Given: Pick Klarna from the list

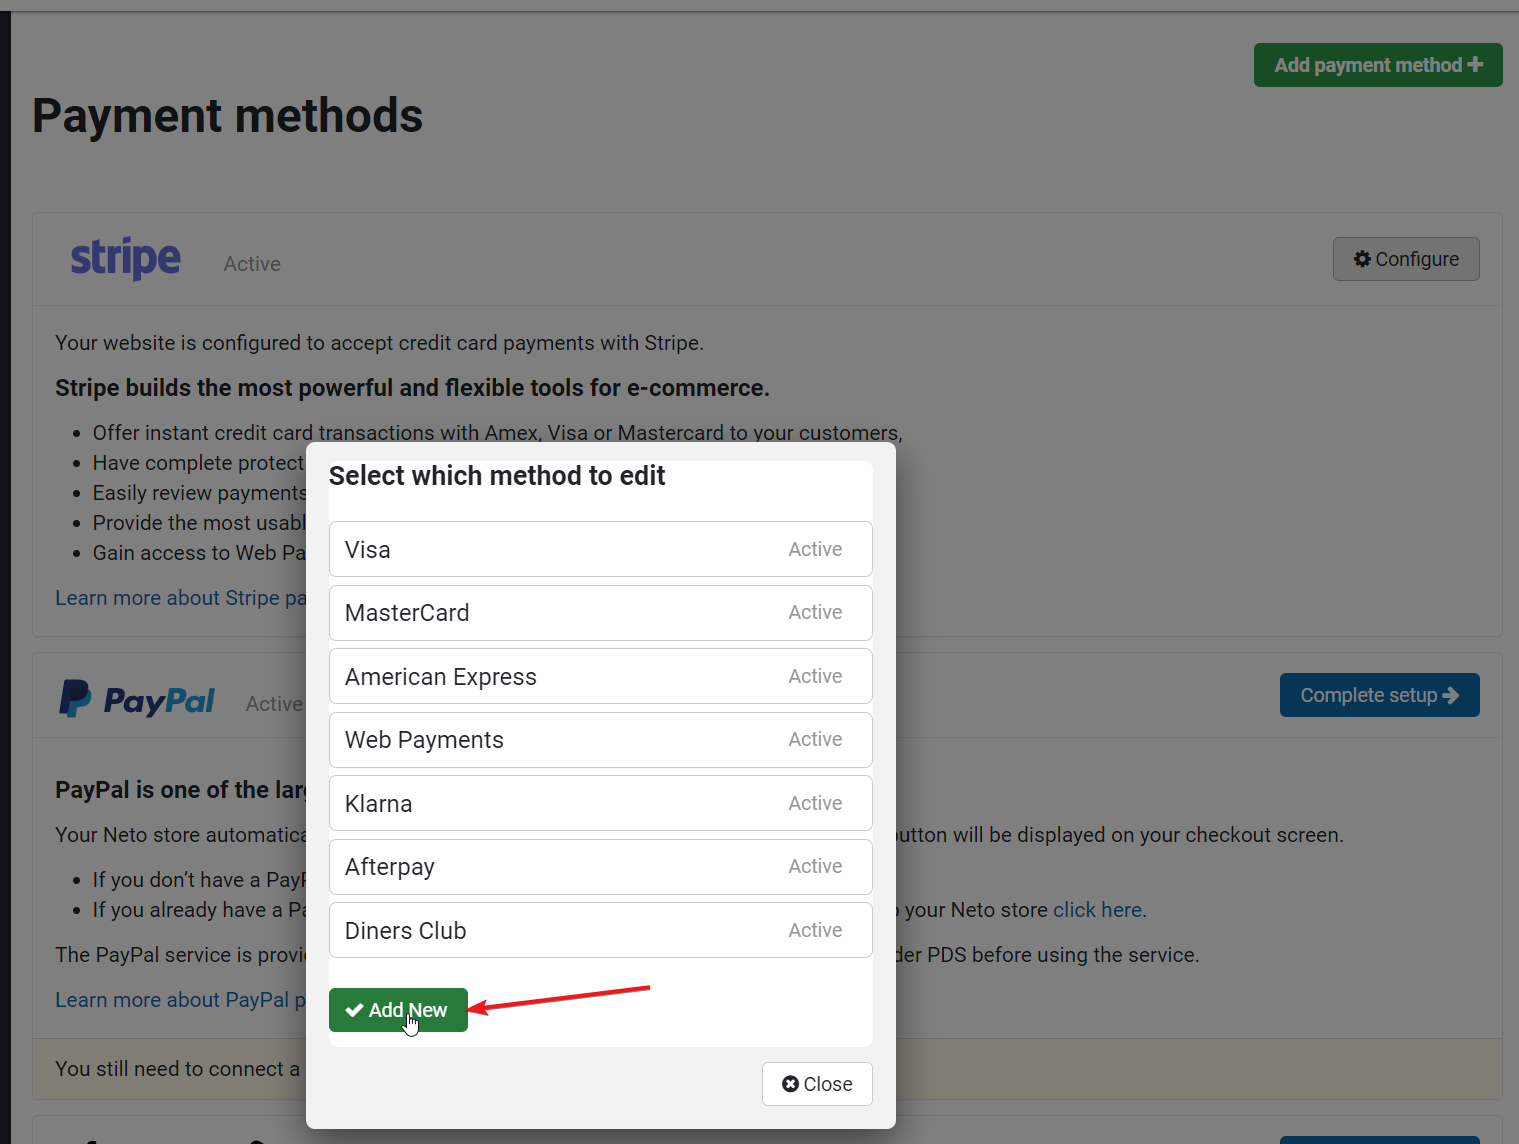Looking at the screenshot, I should [600, 803].
